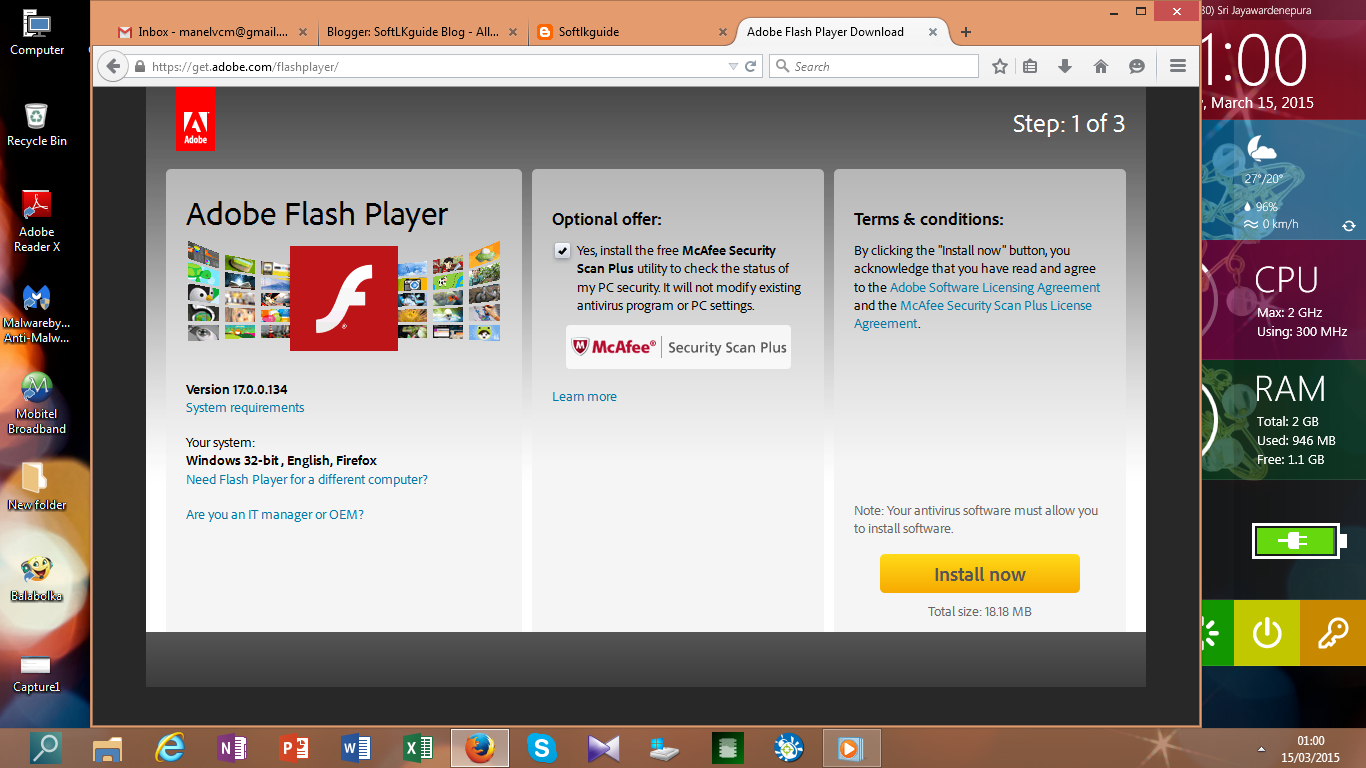1366x768 pixels.
Task: Select the Recycle Bin desktop icon
Action: 37,125
